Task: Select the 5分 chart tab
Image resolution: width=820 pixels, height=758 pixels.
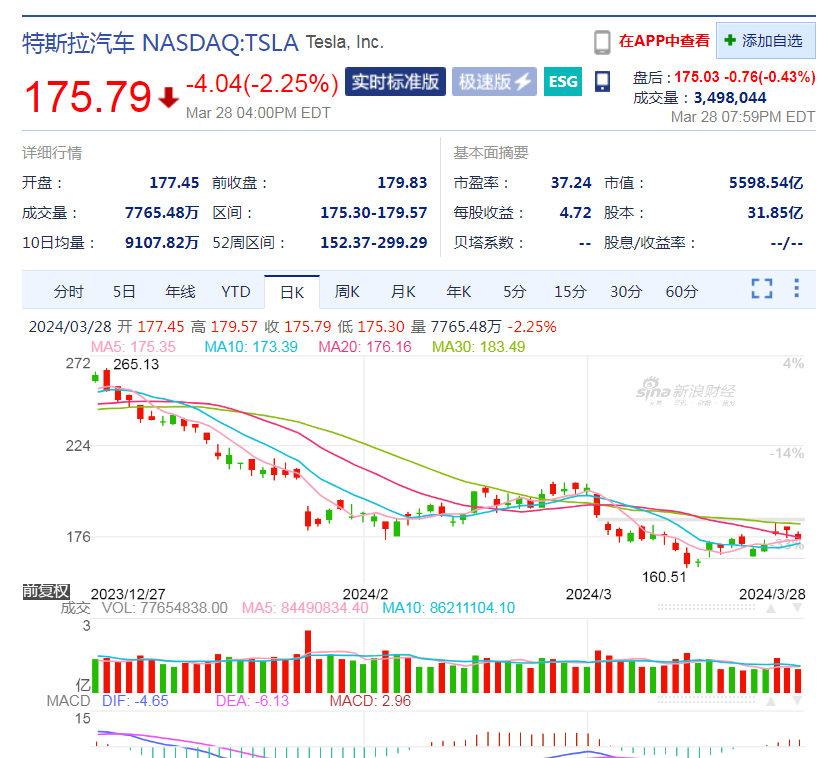Action: (514, 291)
